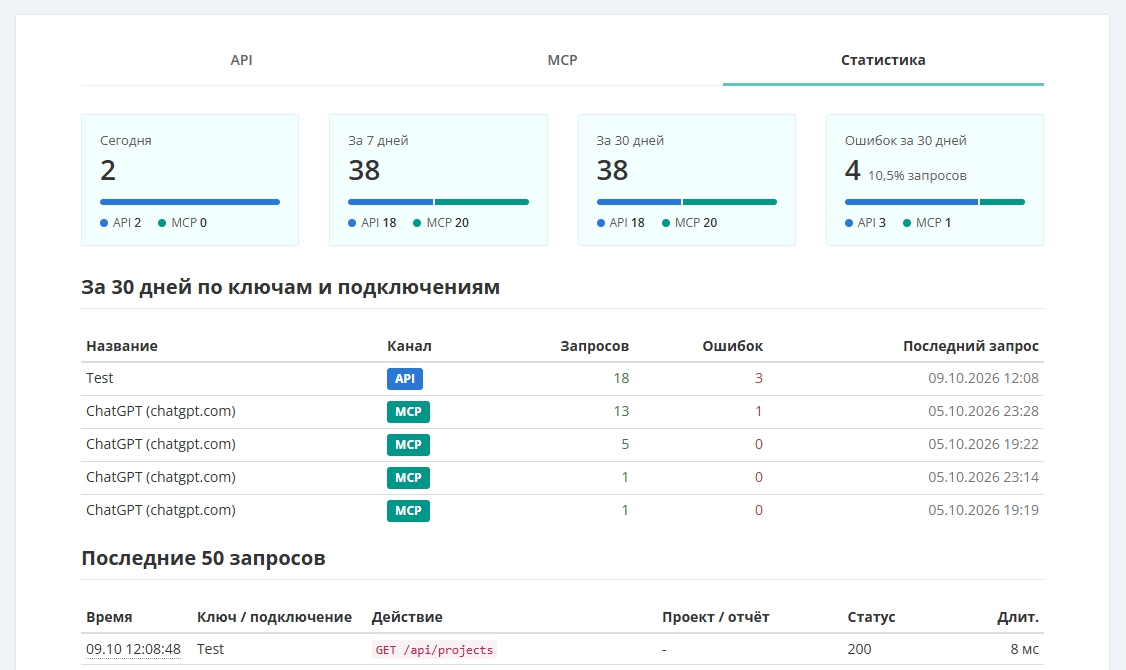
Task: Click MCP 1 legend in errors card
Action: coord(927,223)
